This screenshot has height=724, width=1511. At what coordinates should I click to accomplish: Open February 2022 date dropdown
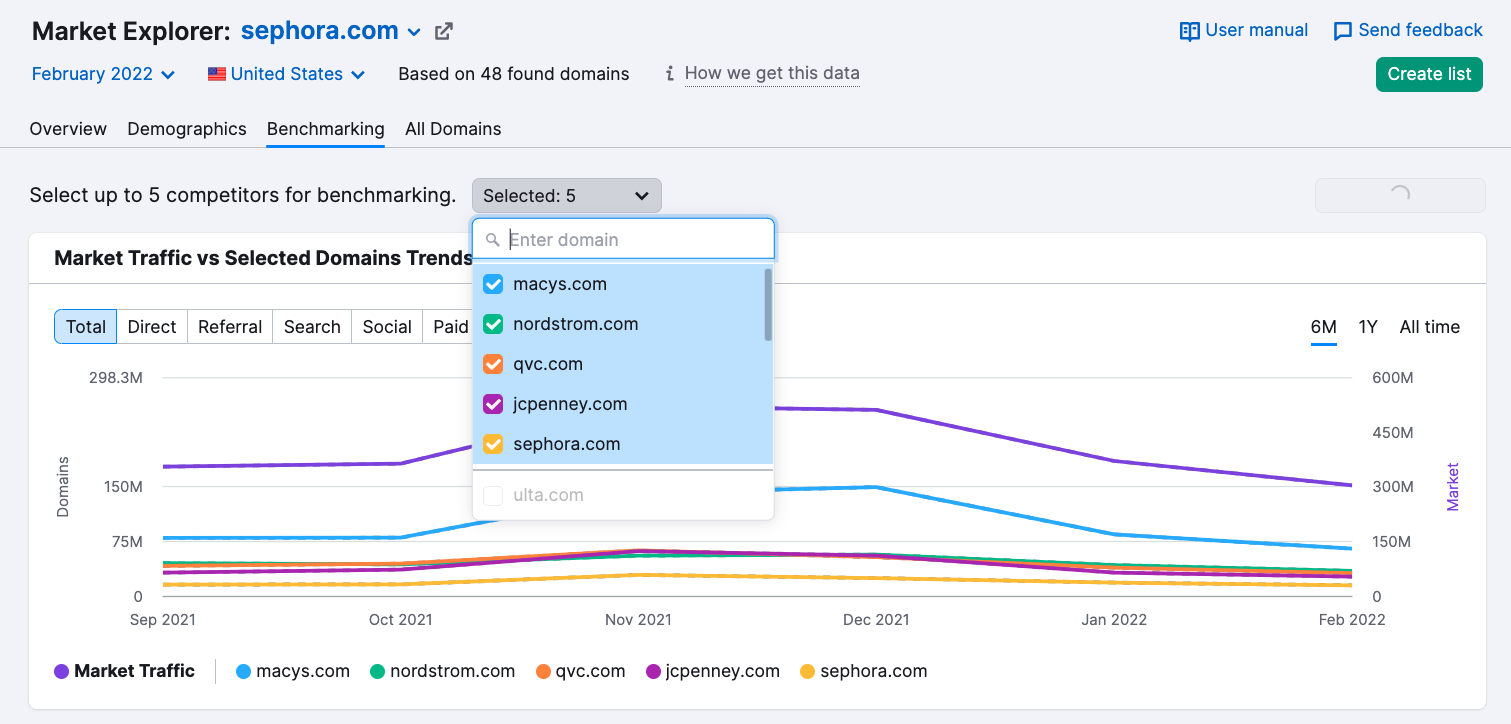coord(104,74)
